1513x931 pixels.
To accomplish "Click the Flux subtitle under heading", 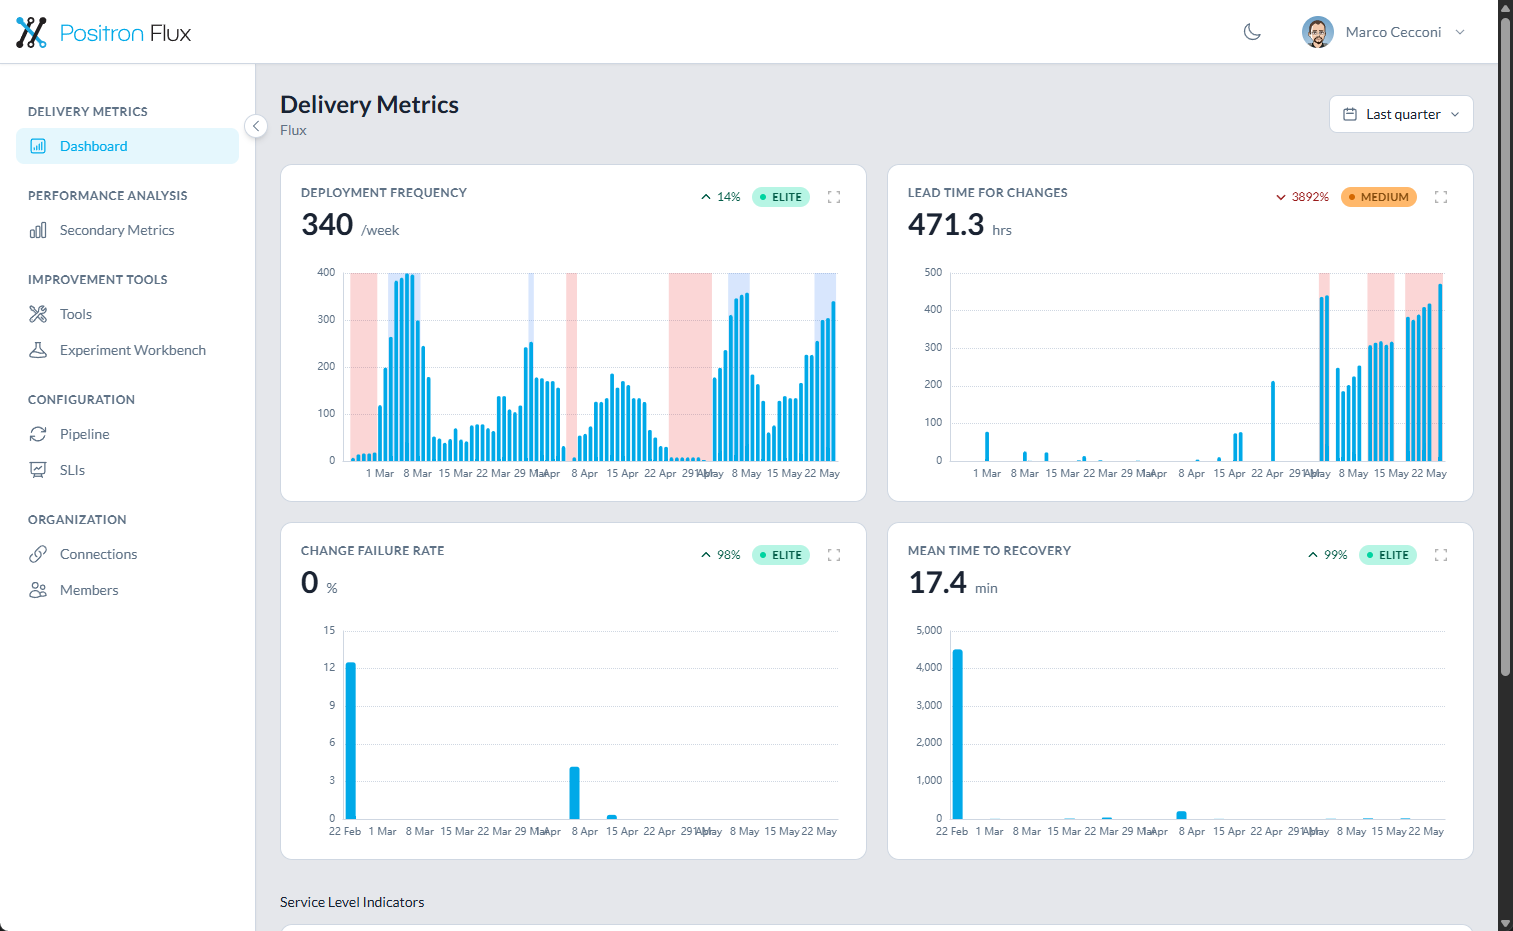I will tap(293, 130).
